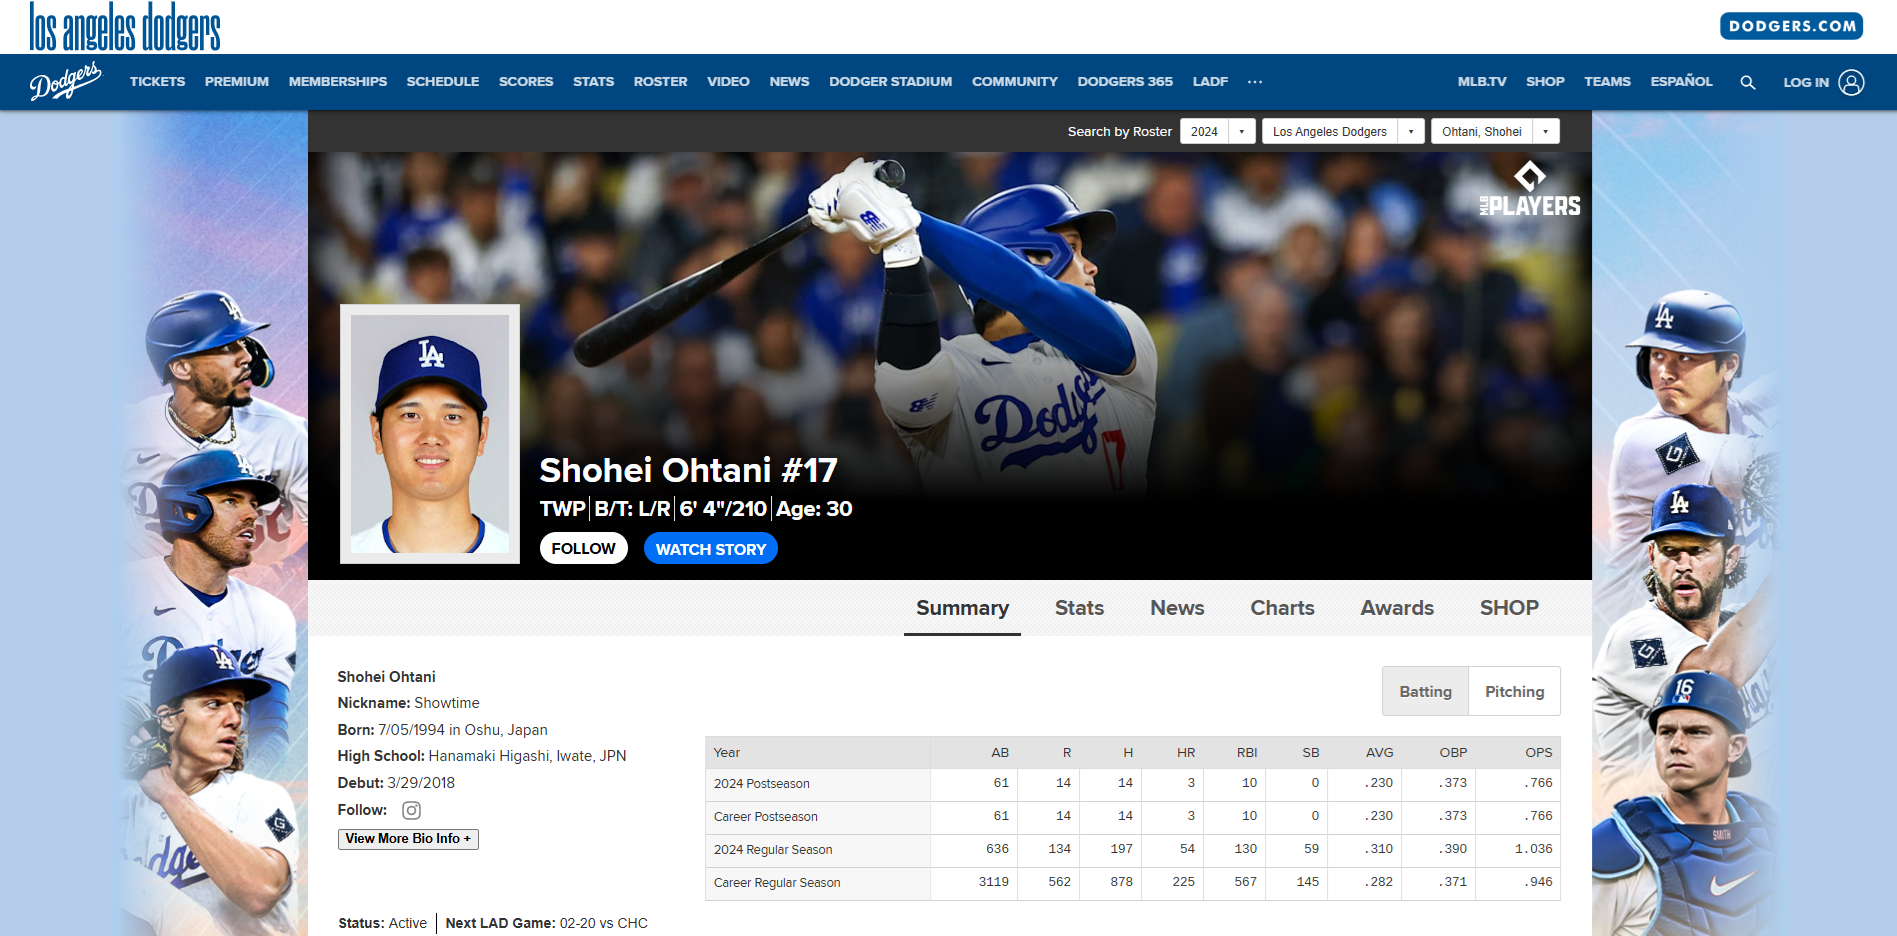Open the more navigation ellipsis menu
Screen dimensions: 1897x936
pyautogui.click(x=1254, y=82)
